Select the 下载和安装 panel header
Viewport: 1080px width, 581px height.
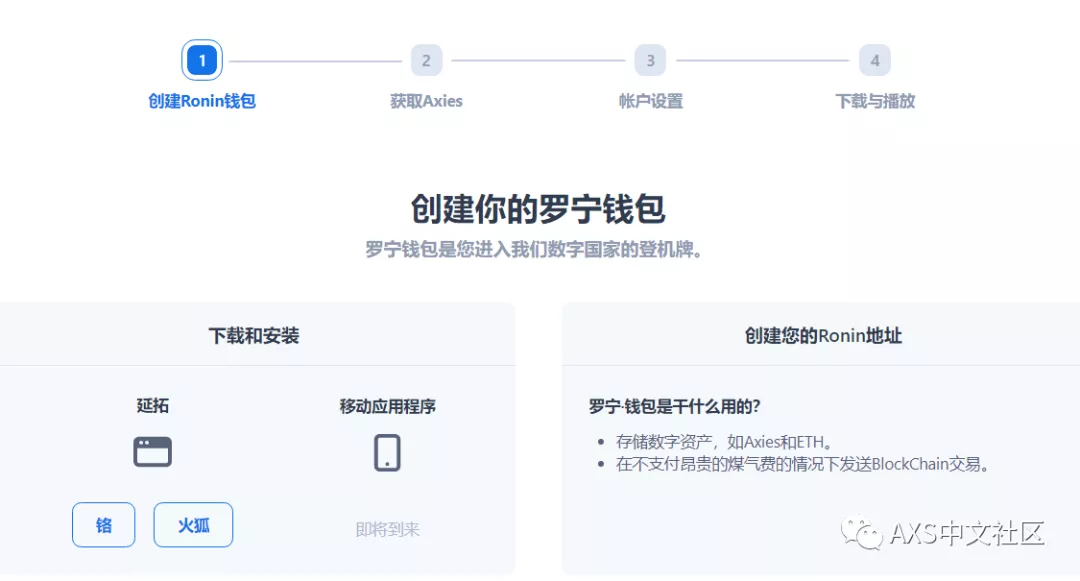(254, 336)
